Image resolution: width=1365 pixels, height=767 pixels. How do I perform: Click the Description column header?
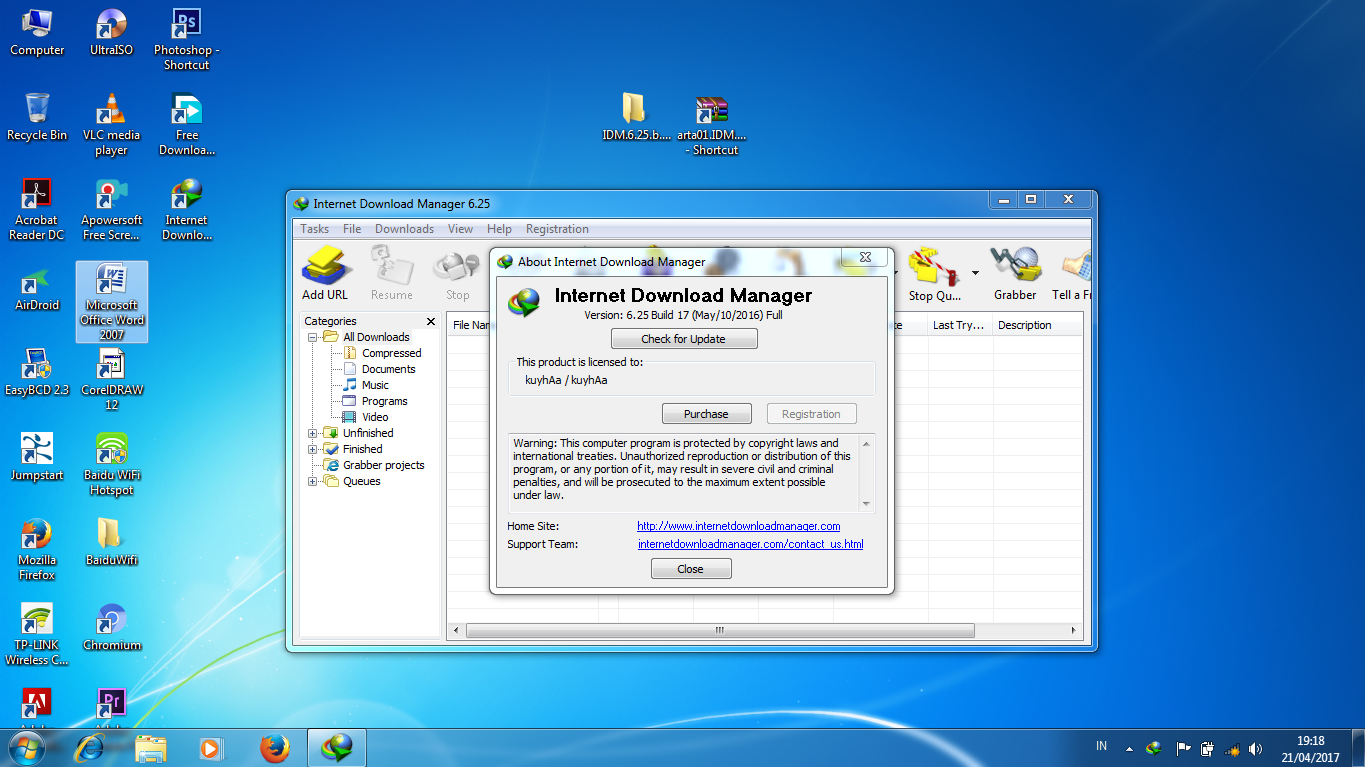pyautogui.click(x=1037, y=325)
